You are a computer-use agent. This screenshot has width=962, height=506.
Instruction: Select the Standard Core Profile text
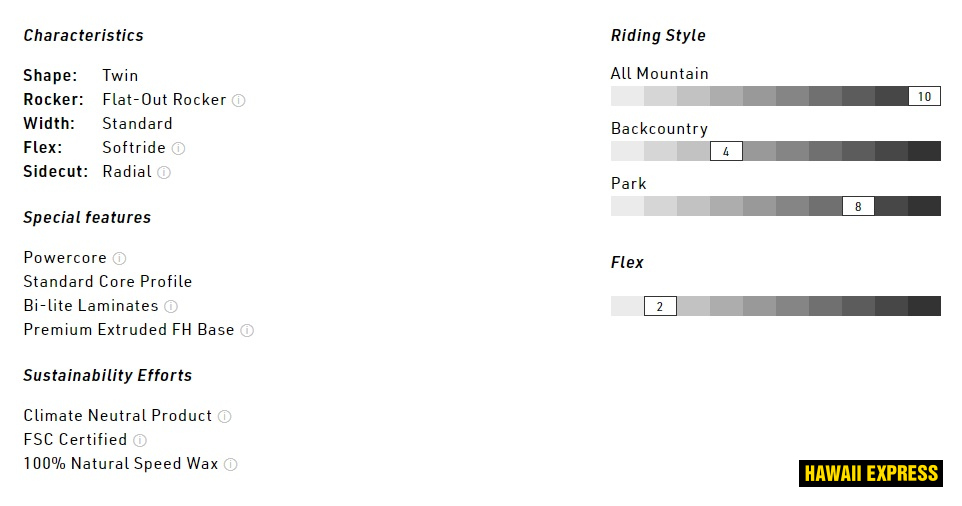tap(108, 282)
